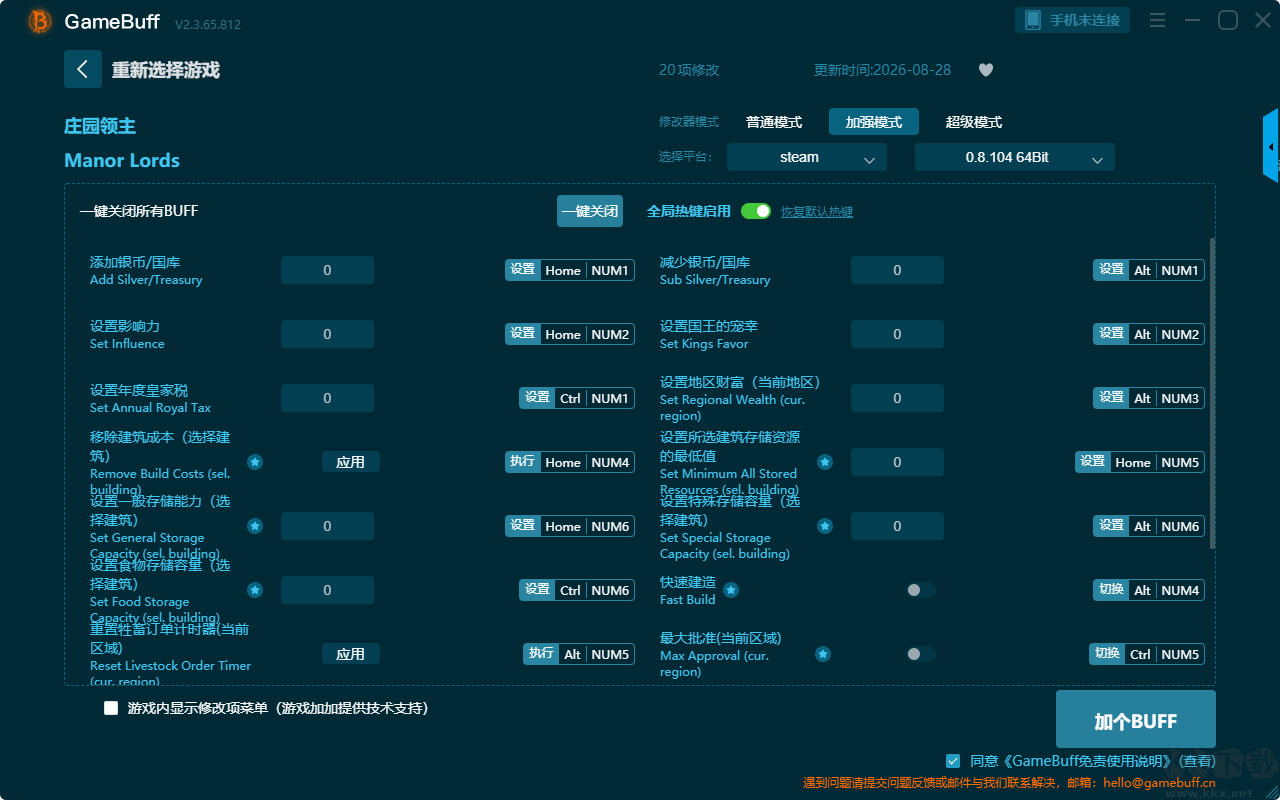Click 切换 for Max Approval
This screenshot has width=1280, height=800.
pyautogui.click(x=1107, y=654)
